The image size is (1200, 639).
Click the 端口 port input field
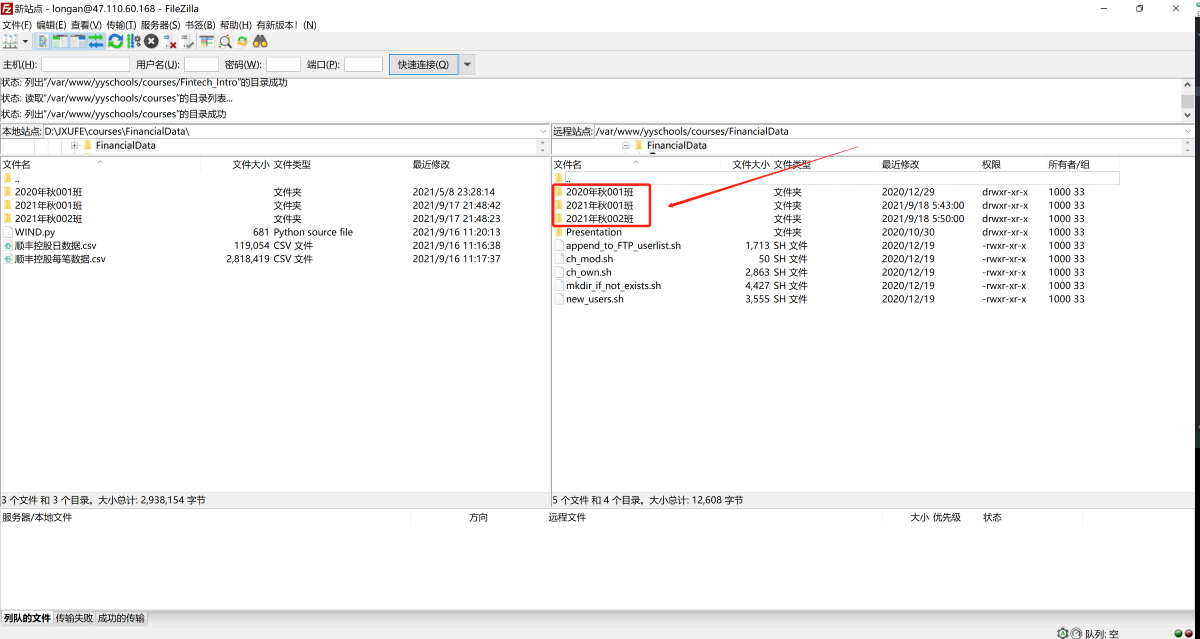coord(363,64)
